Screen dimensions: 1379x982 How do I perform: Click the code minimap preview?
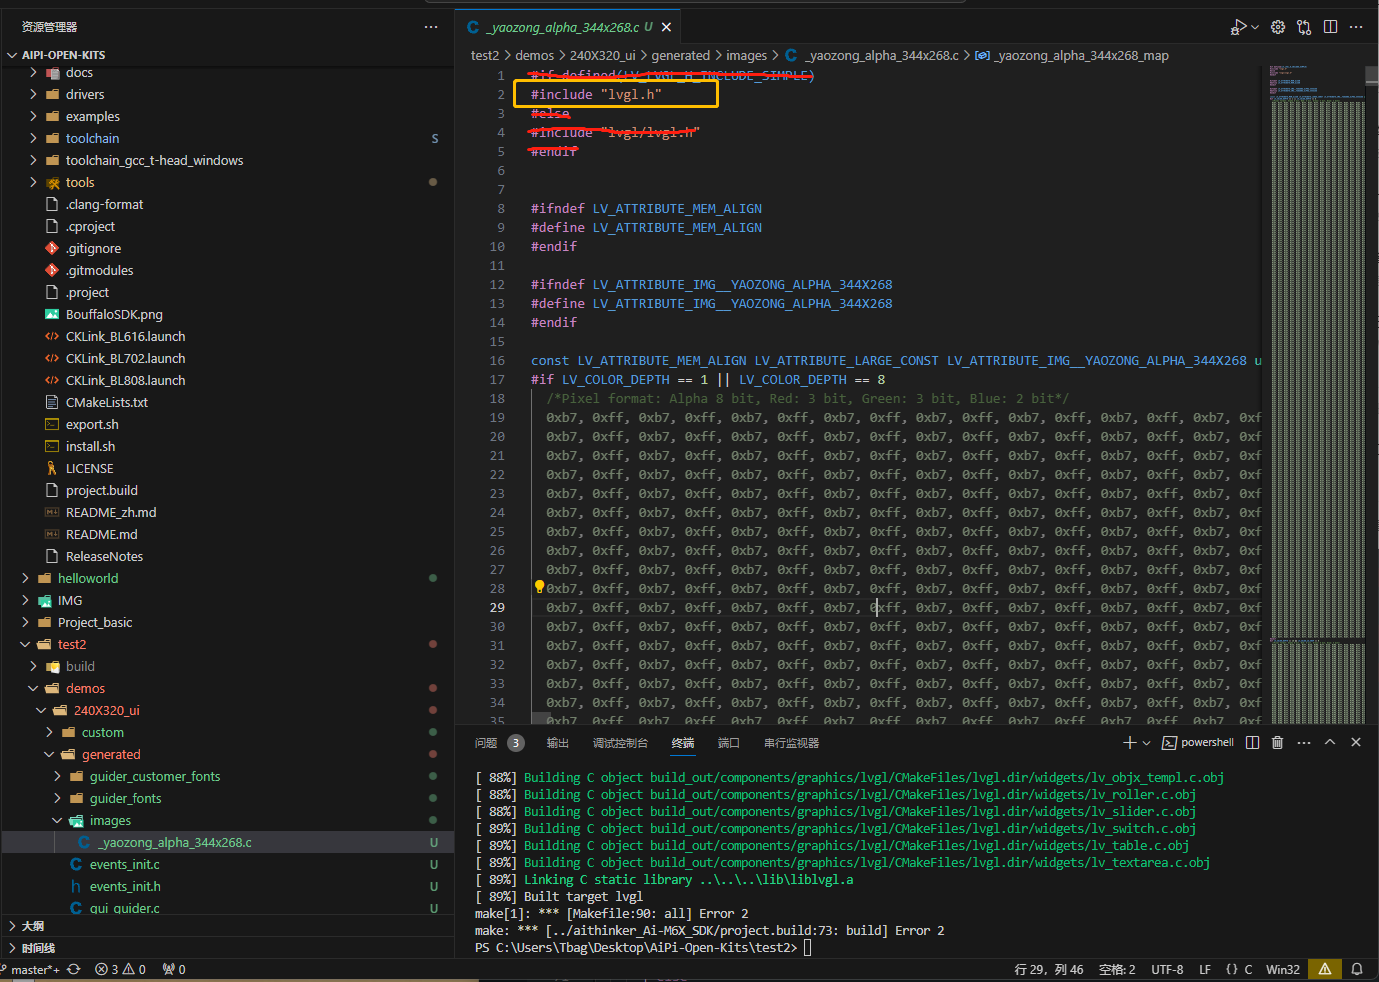coord(1316,395)
